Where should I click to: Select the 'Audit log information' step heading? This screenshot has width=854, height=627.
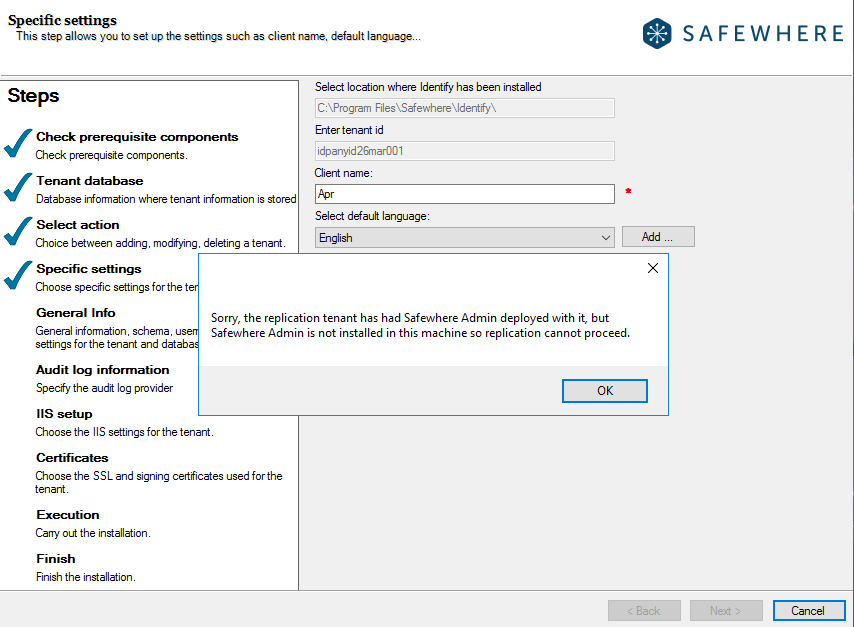tap(102, 370)
